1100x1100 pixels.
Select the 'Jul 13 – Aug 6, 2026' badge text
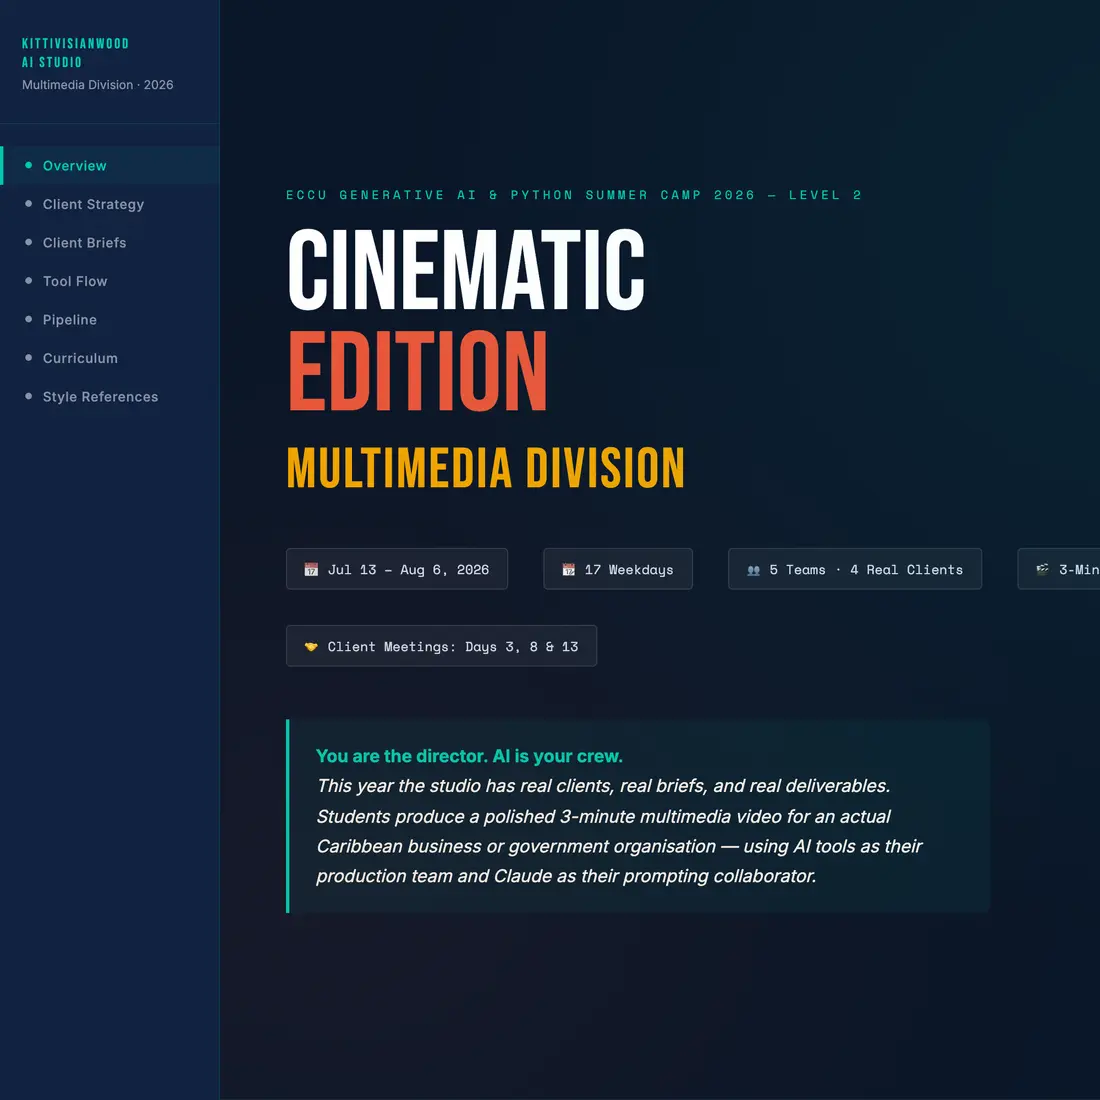408,570
